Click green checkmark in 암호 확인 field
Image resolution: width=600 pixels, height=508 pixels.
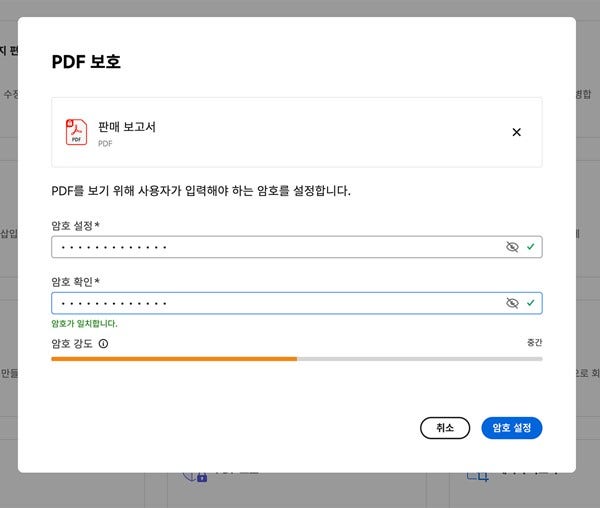pos(531,302)
